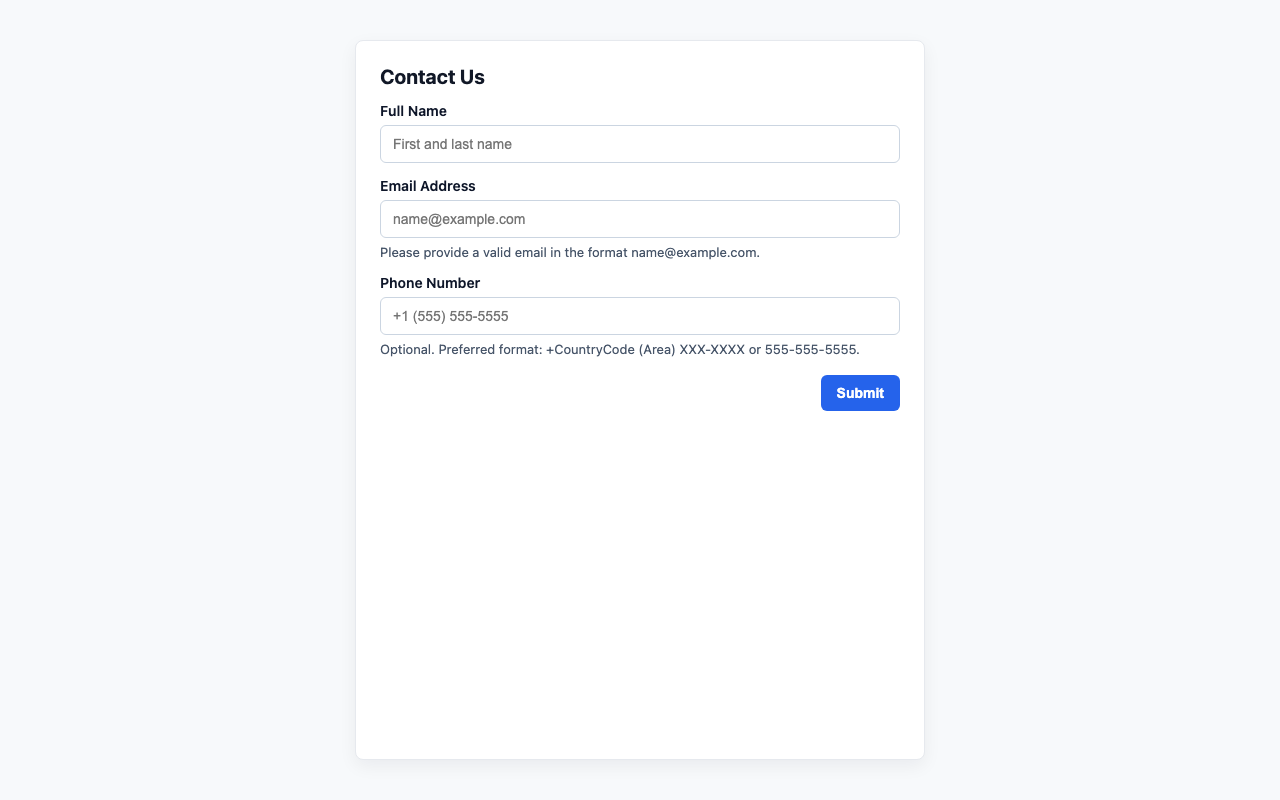The image size is (1280, 800).
Task: Click the Phone Number label
Action: 430,283
